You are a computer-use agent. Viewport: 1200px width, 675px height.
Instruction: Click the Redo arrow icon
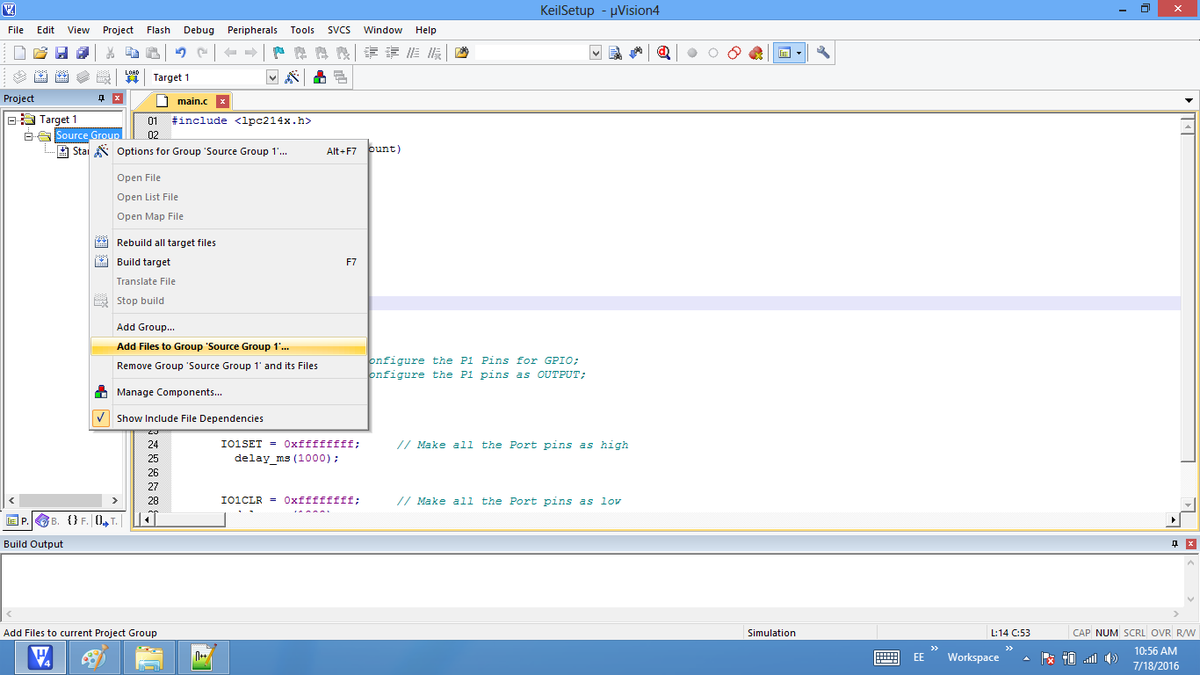(x=203, y=53)
